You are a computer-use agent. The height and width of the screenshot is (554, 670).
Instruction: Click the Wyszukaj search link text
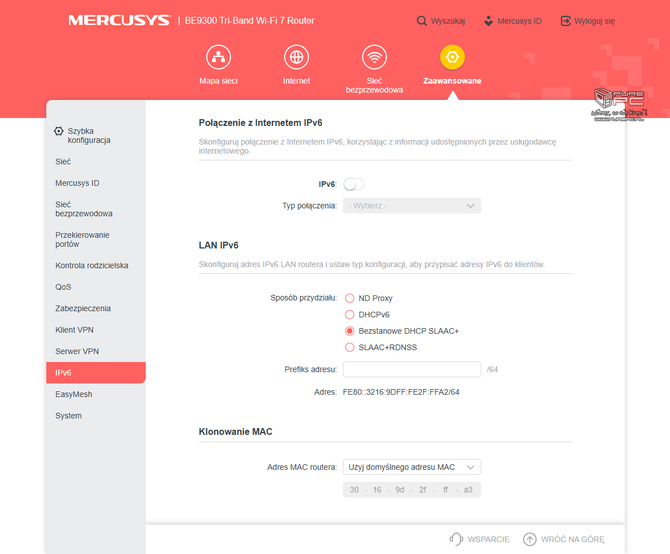pos(448,21)
